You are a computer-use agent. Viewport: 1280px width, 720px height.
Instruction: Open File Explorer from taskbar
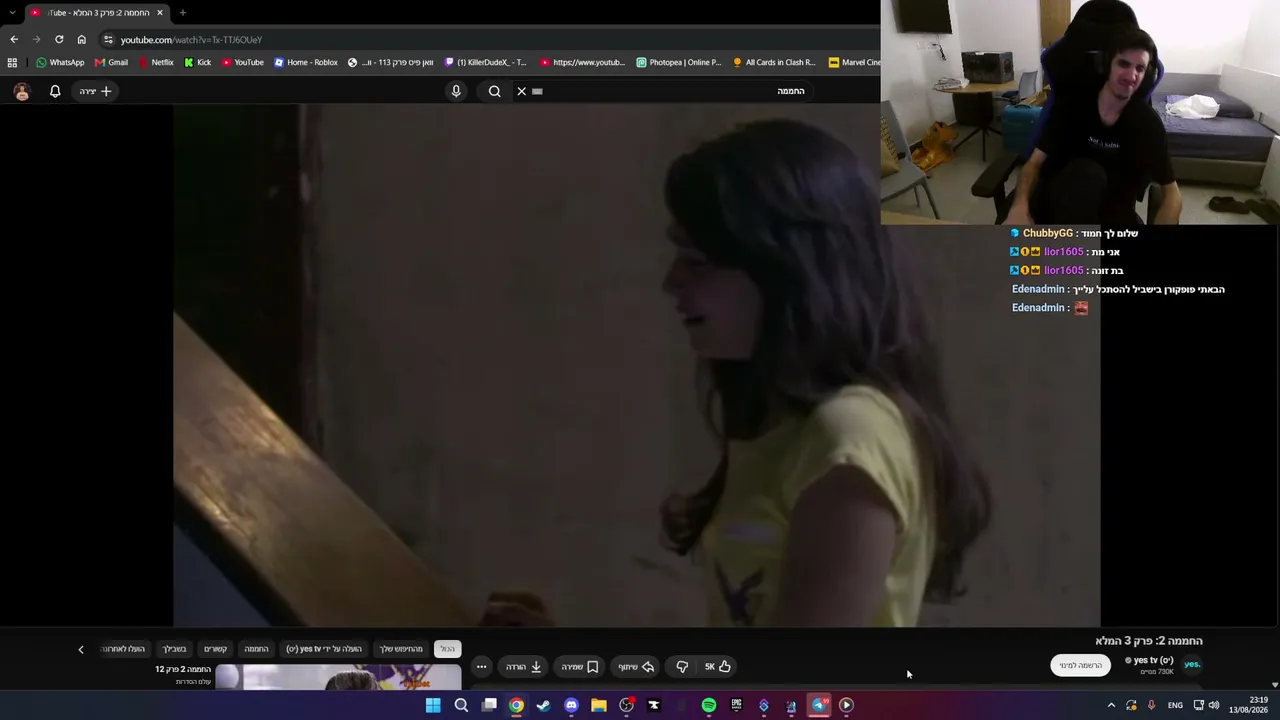(x=599, y=705)
